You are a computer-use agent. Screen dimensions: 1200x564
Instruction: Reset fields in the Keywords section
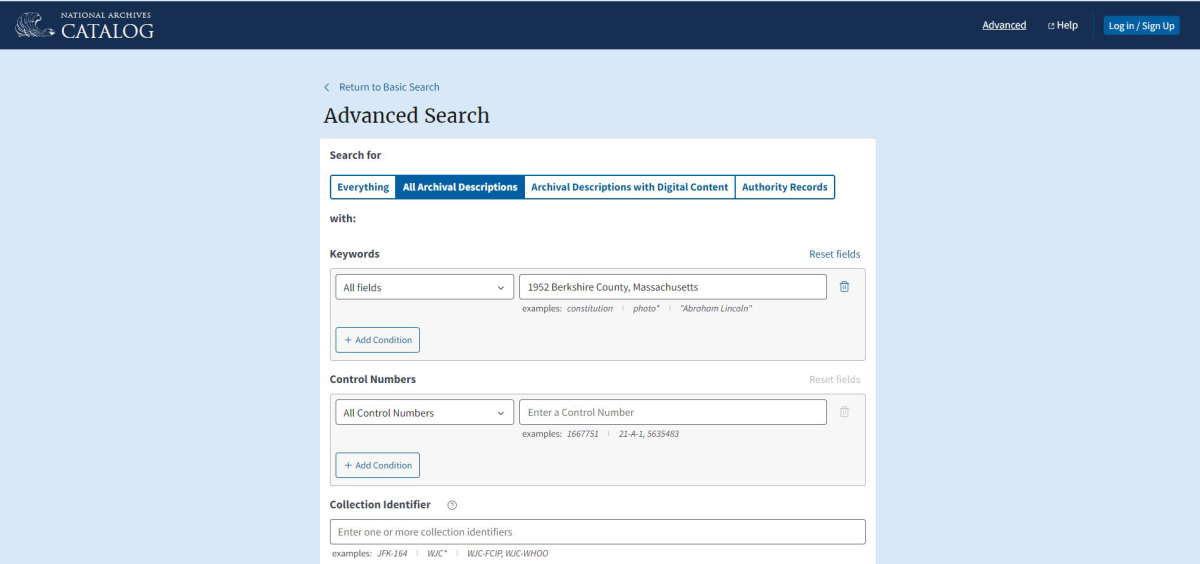(834, 254)
